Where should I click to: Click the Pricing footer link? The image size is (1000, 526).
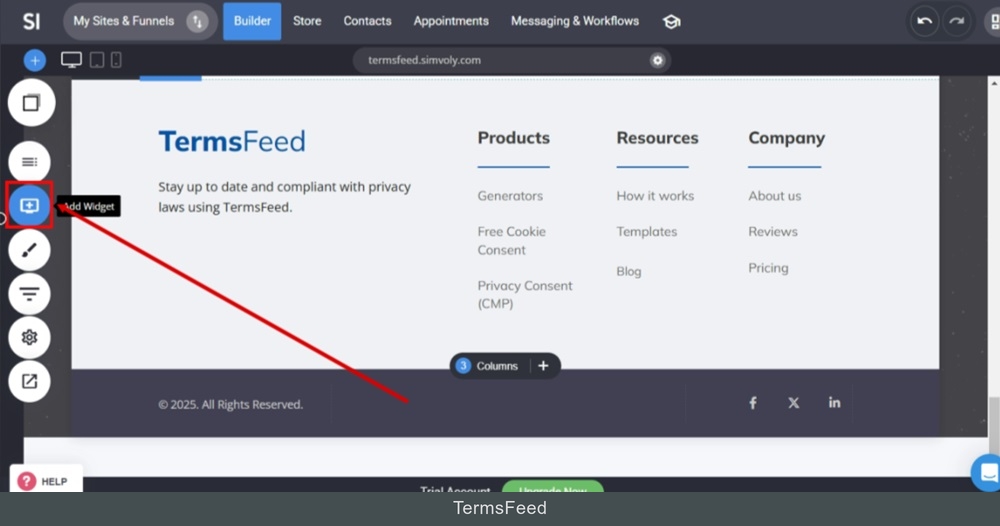[x=768, y=268]
